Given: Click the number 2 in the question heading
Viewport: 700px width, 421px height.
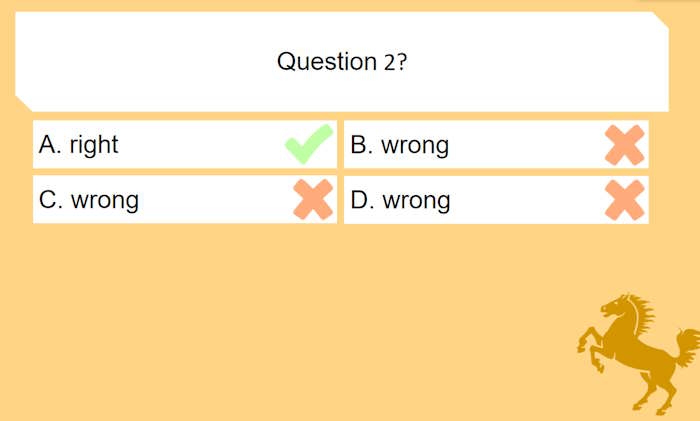Looking at the screenshot, I should [x=389, y=63].
